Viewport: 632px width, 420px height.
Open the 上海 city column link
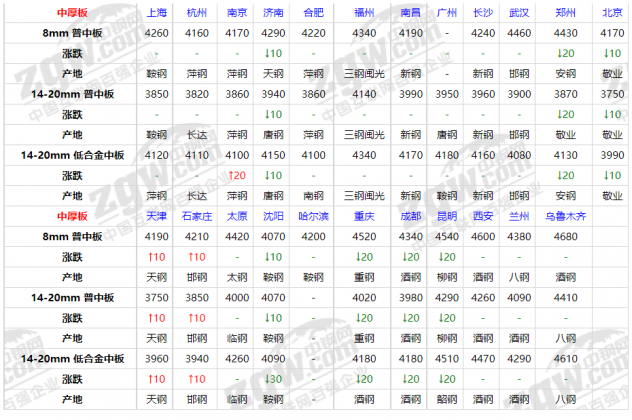[157, 13]
